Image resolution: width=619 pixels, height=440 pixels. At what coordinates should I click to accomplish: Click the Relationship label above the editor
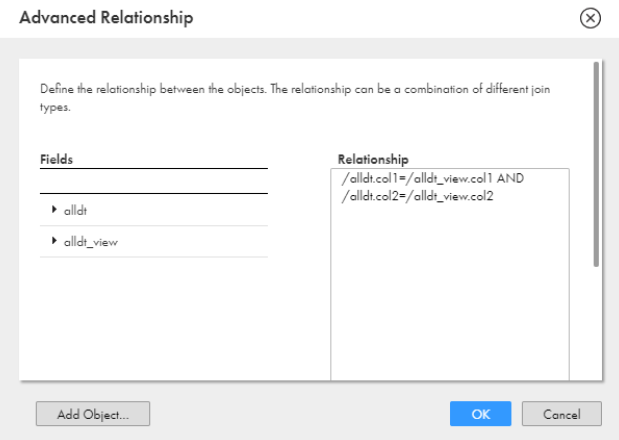(373, 159)
